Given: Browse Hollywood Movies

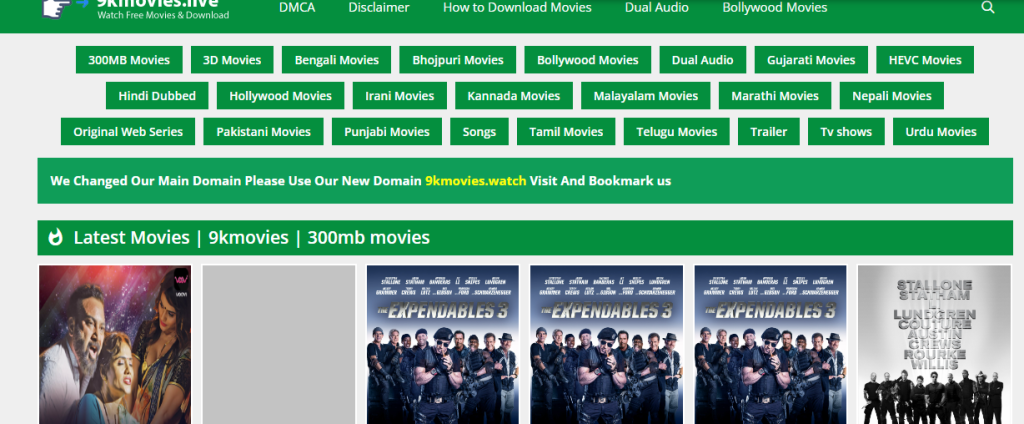Looking at the screenshot, I should (280, 95).
